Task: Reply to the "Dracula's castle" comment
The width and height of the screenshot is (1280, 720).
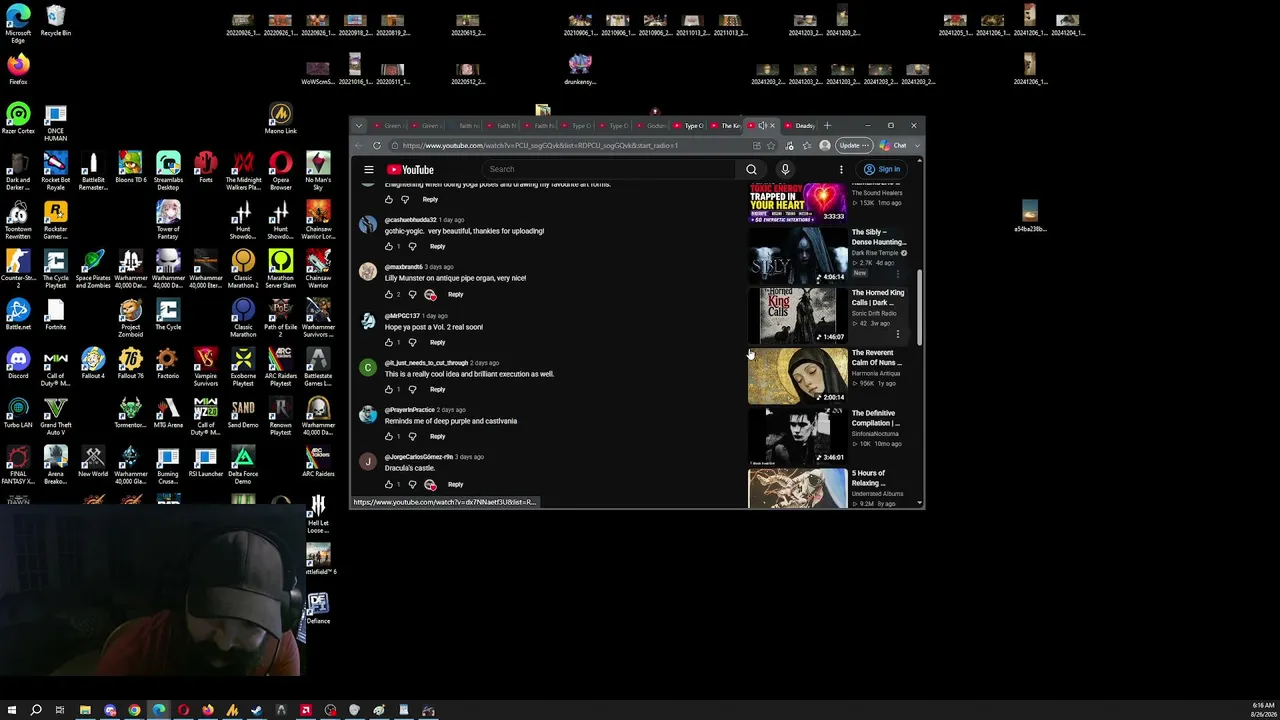Action: point(455,484)
